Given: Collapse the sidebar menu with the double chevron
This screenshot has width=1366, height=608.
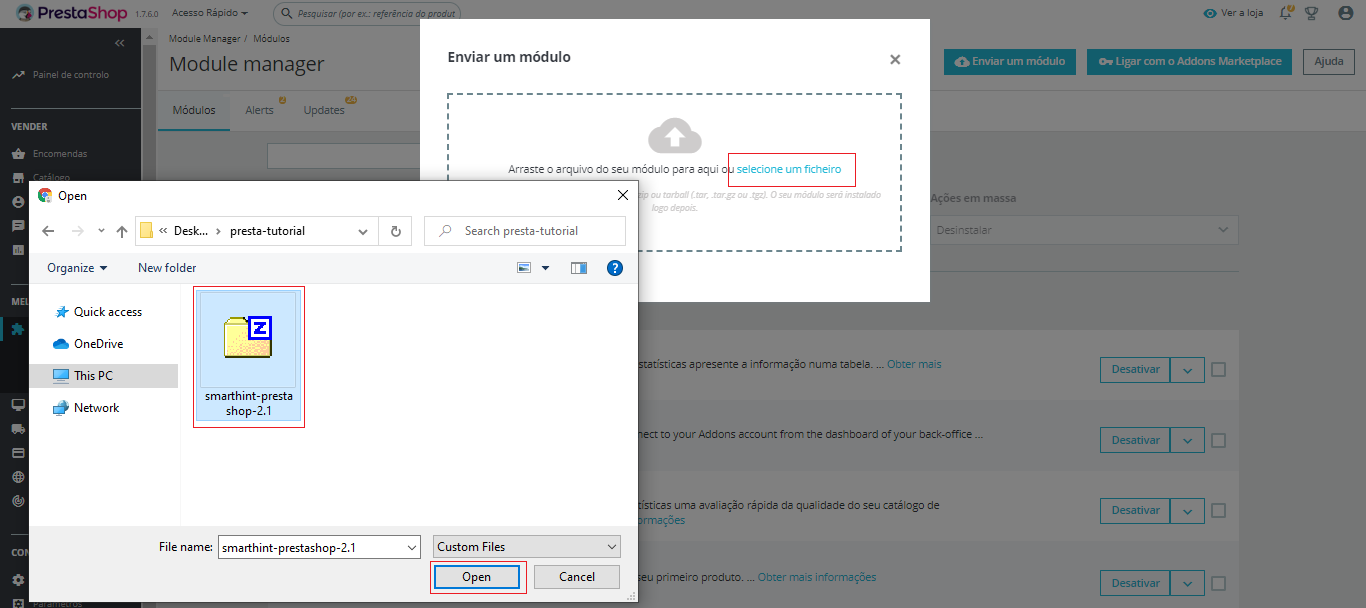Looking at the screenshot, I should pos(119,43).
